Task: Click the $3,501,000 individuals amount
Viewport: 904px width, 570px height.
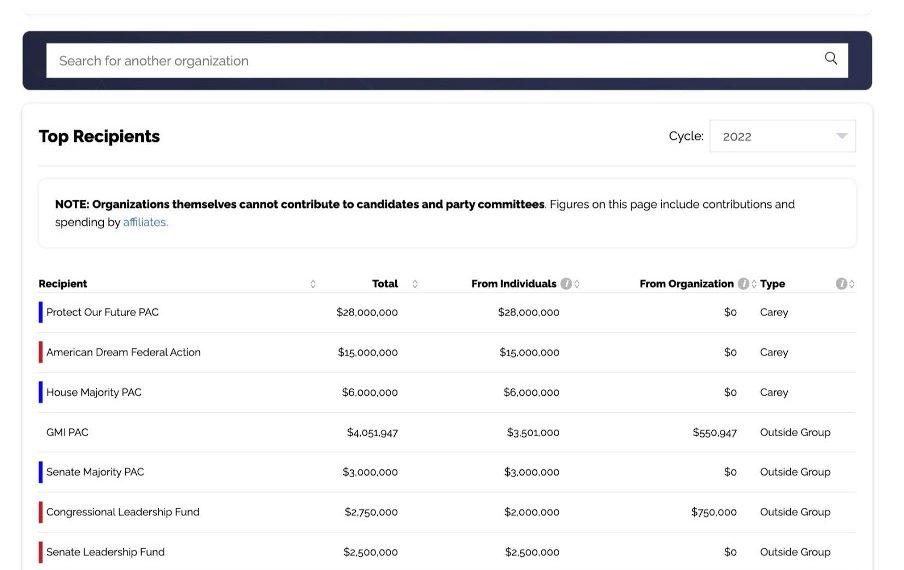Action: 533,432
